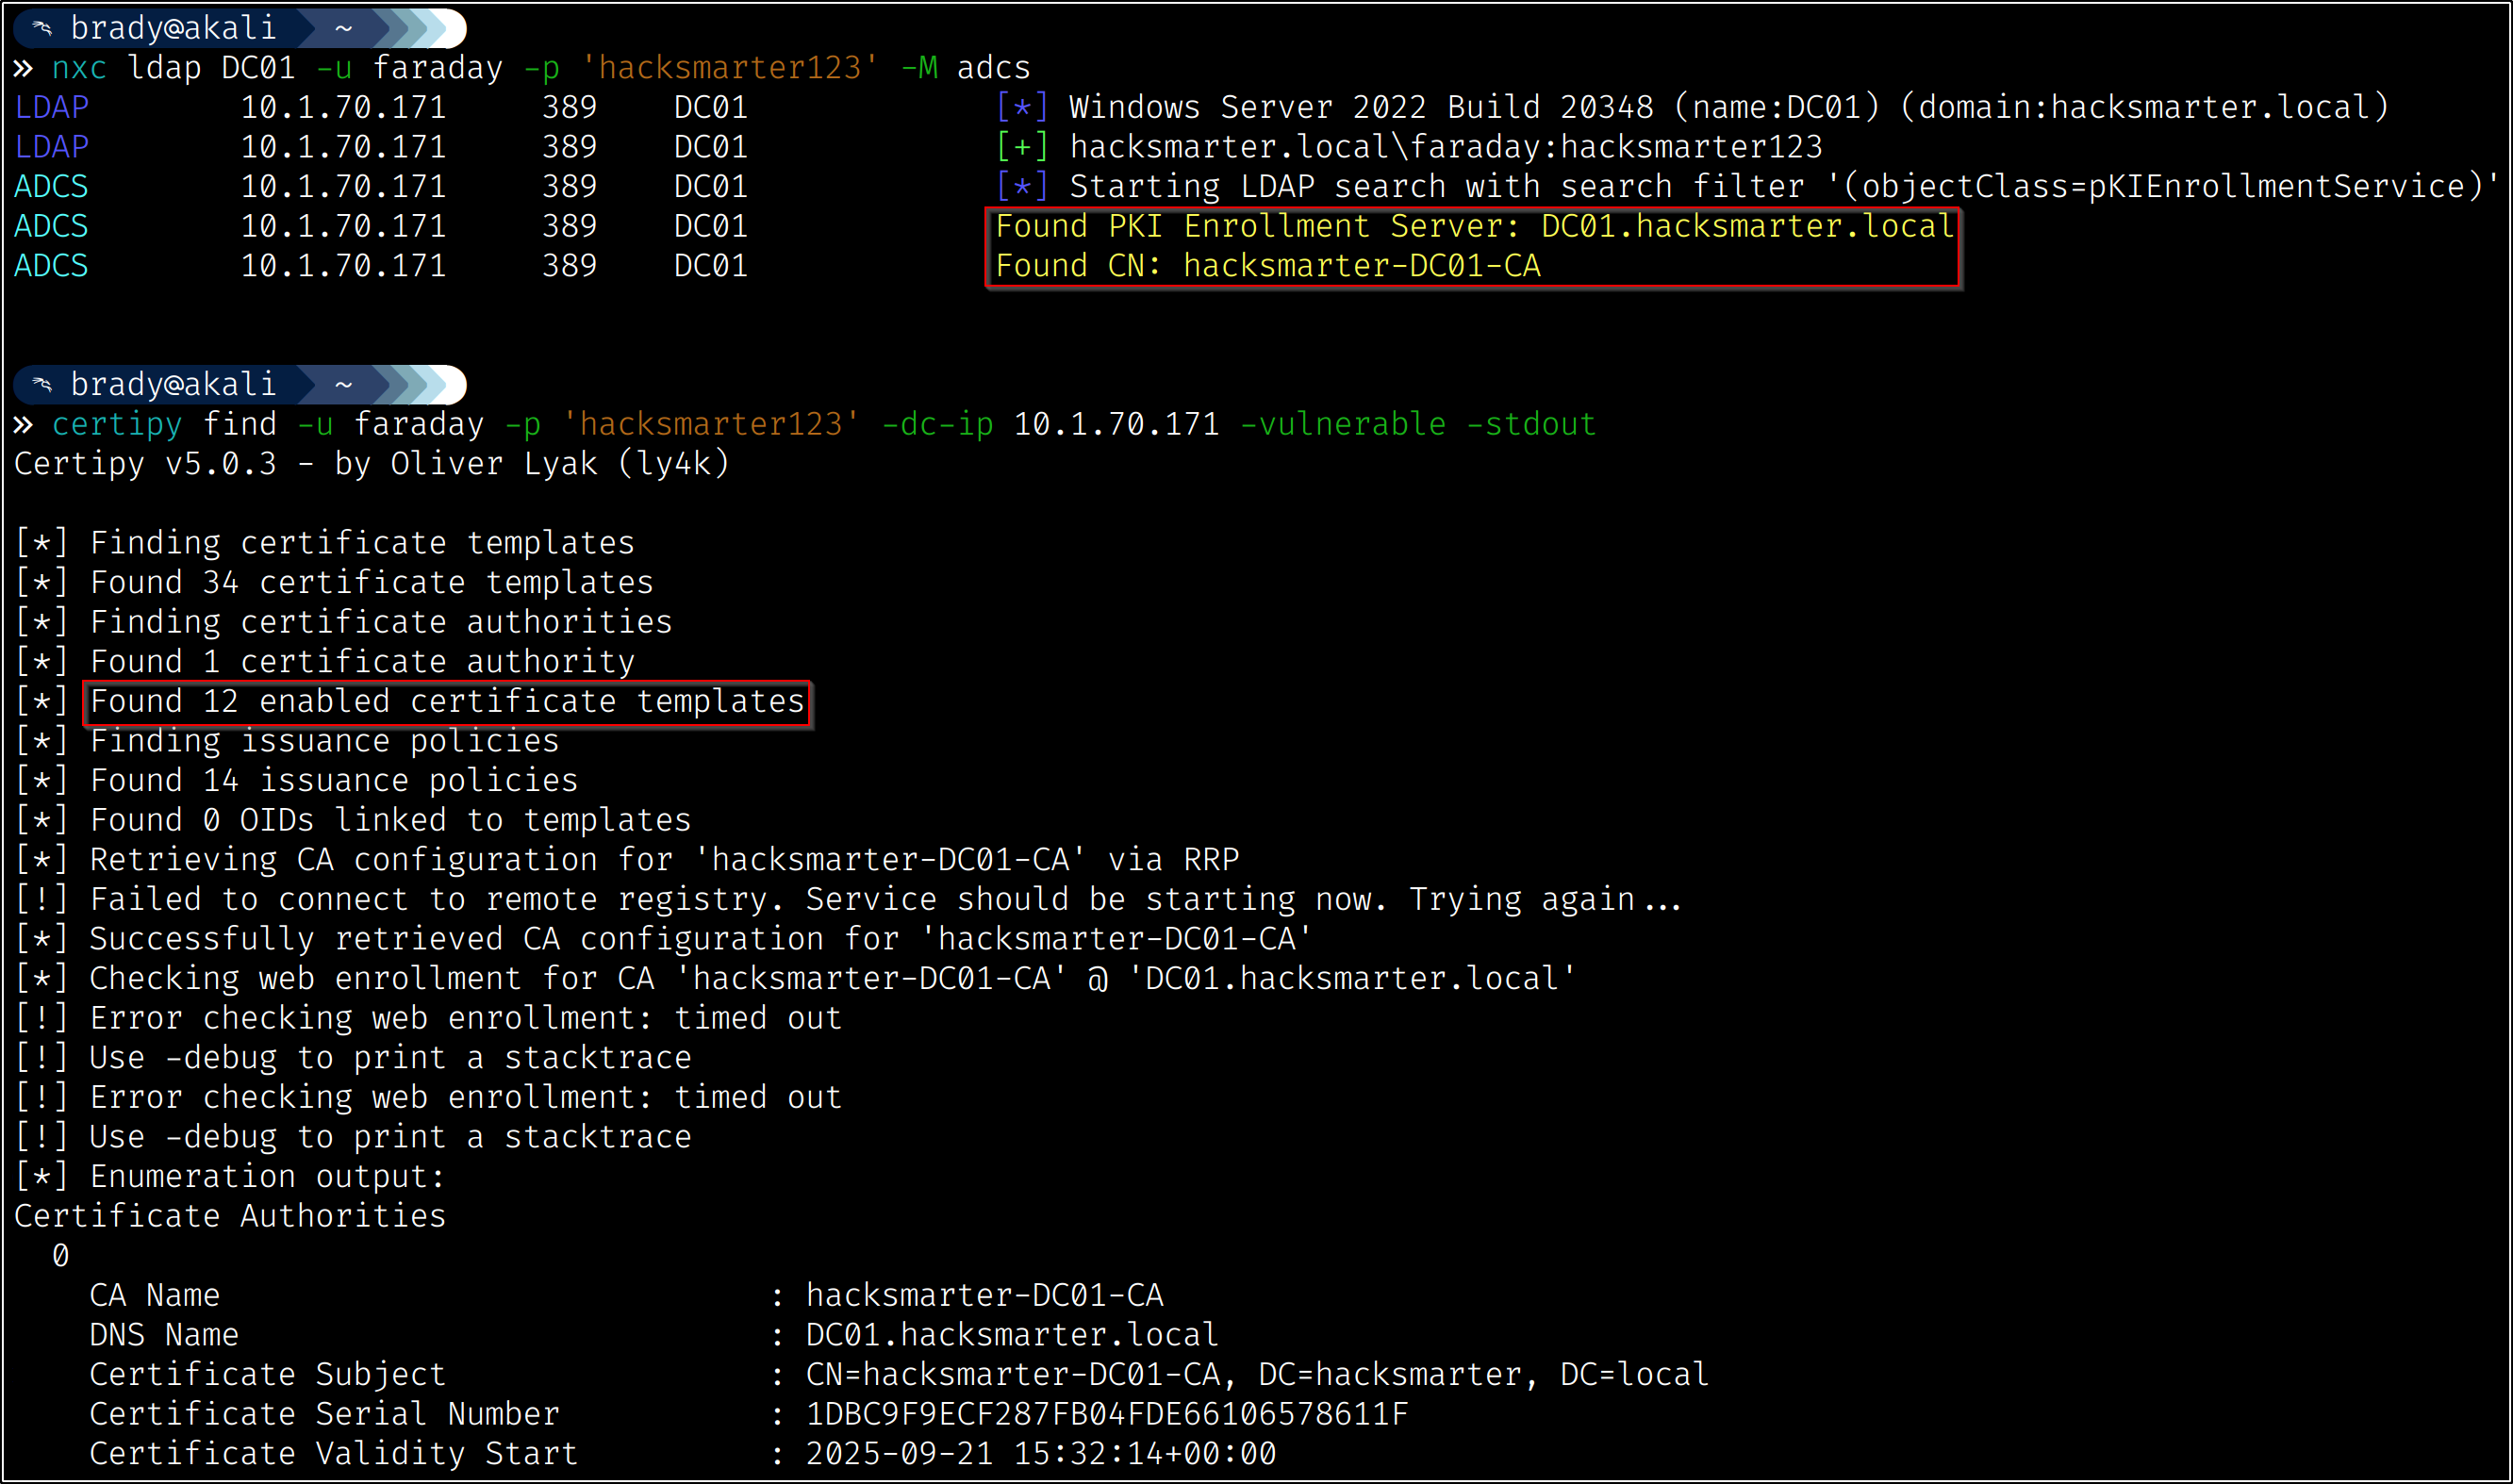Click the certipy command word

pyautogui.click(x=117, y=425)
